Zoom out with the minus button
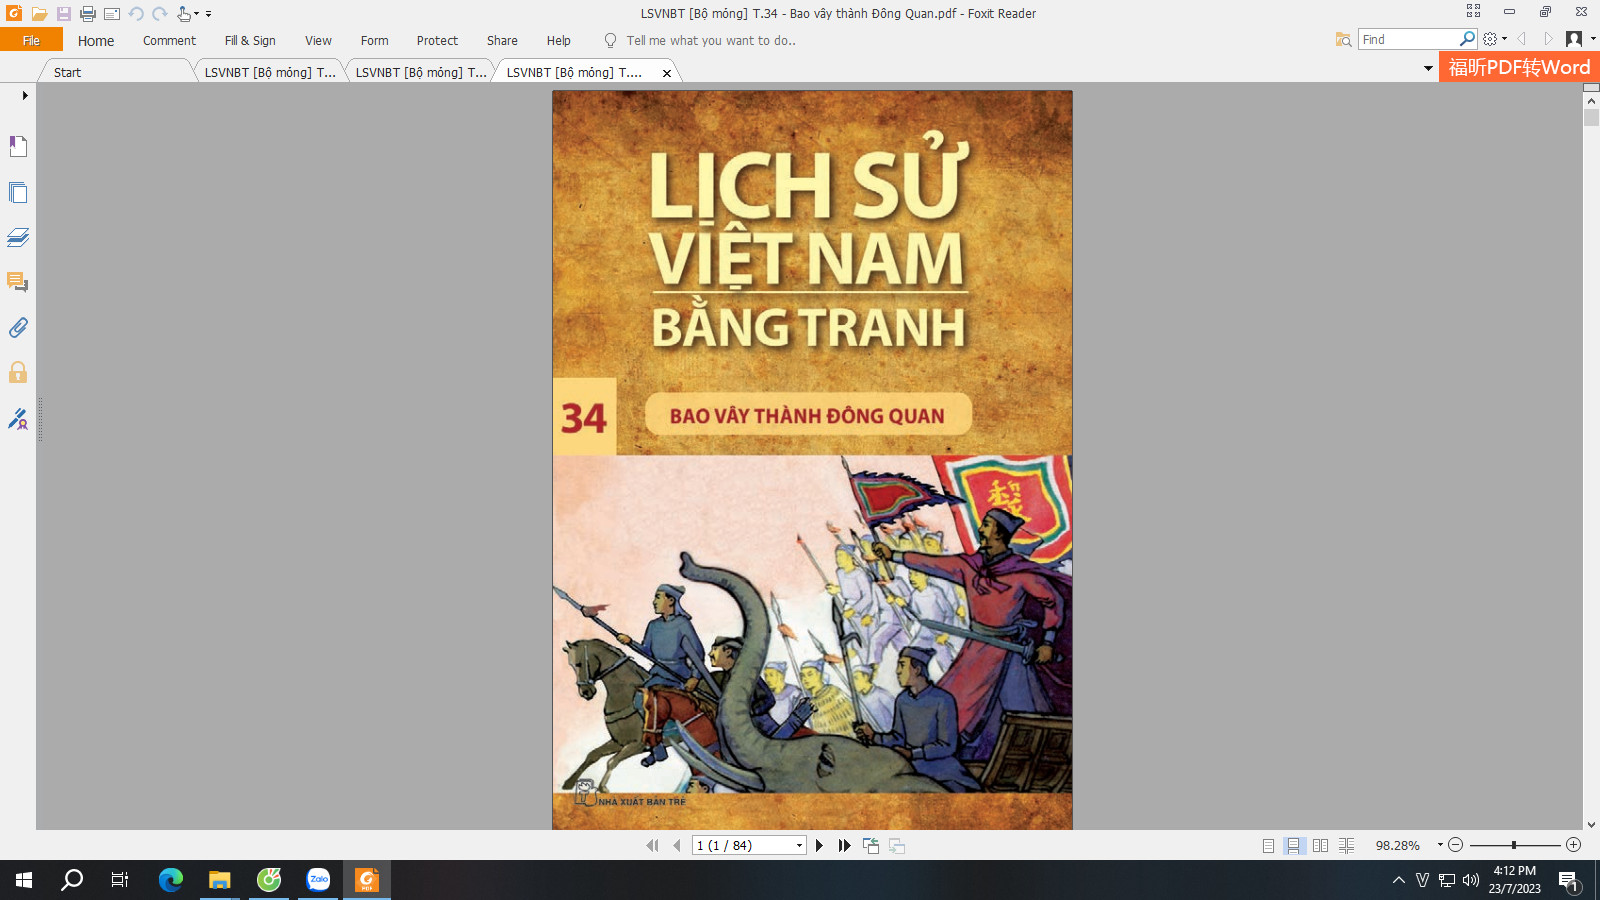Image resolution: width=1600 pixels, height=900 pixels. pyautogui.click(x=1456, y=845)
